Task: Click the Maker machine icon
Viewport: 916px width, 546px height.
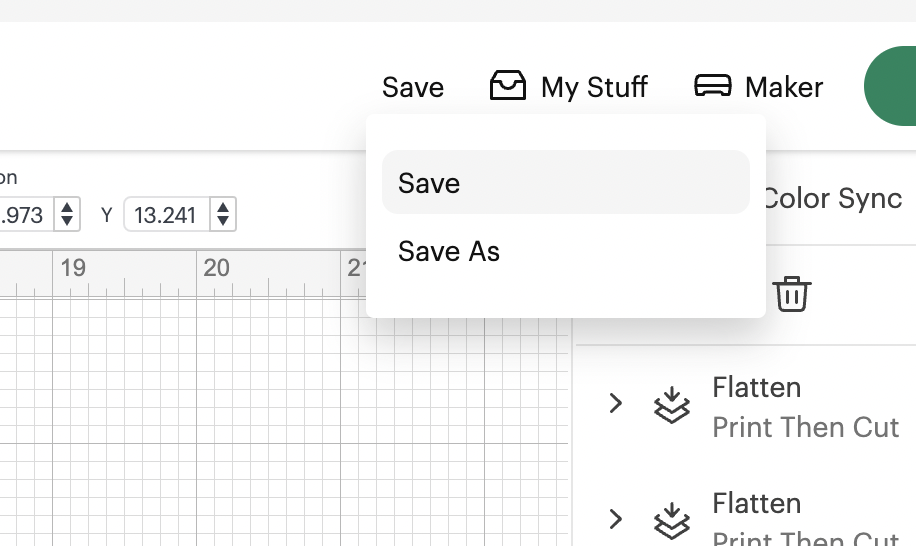Action: click(x=712, y=87)
